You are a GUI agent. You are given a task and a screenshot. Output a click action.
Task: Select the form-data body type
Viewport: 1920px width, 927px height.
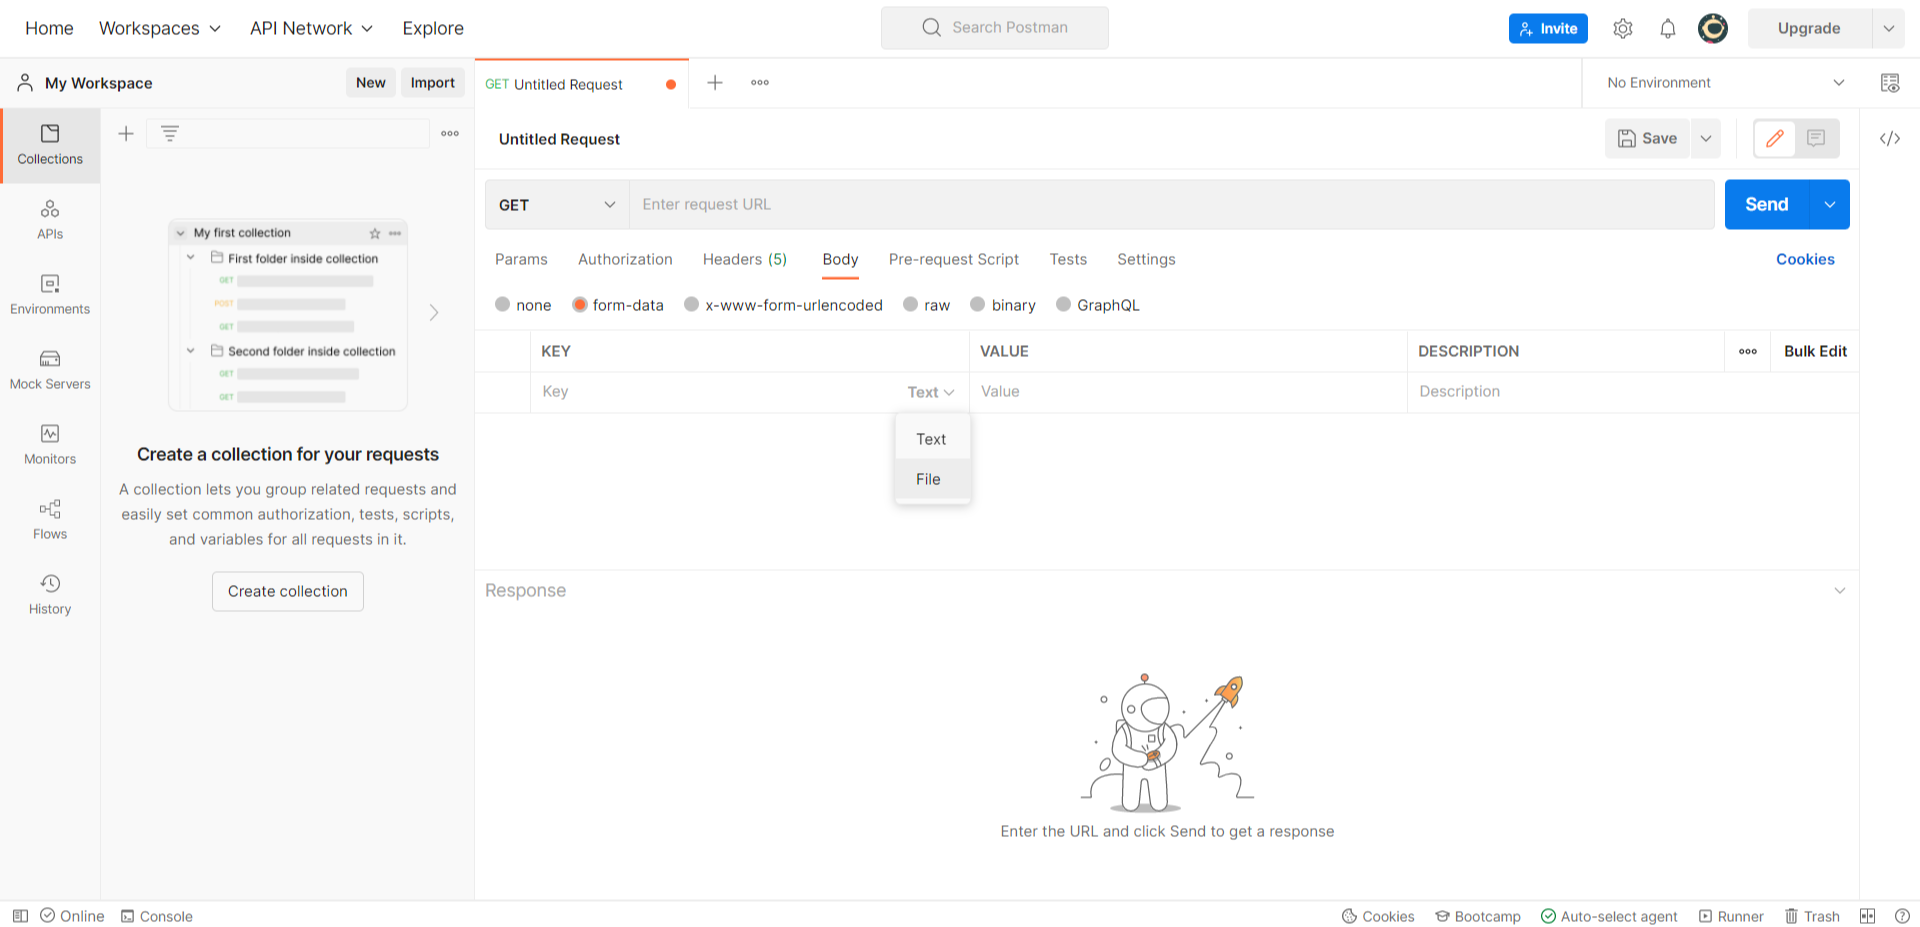click(x=617, y=305)
